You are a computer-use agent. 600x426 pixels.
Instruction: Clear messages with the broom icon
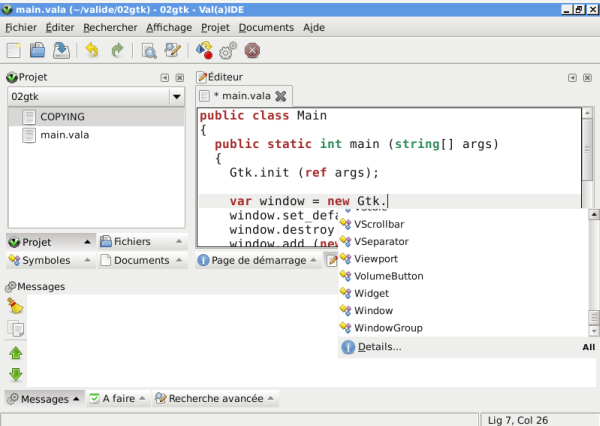click(15, 306)
